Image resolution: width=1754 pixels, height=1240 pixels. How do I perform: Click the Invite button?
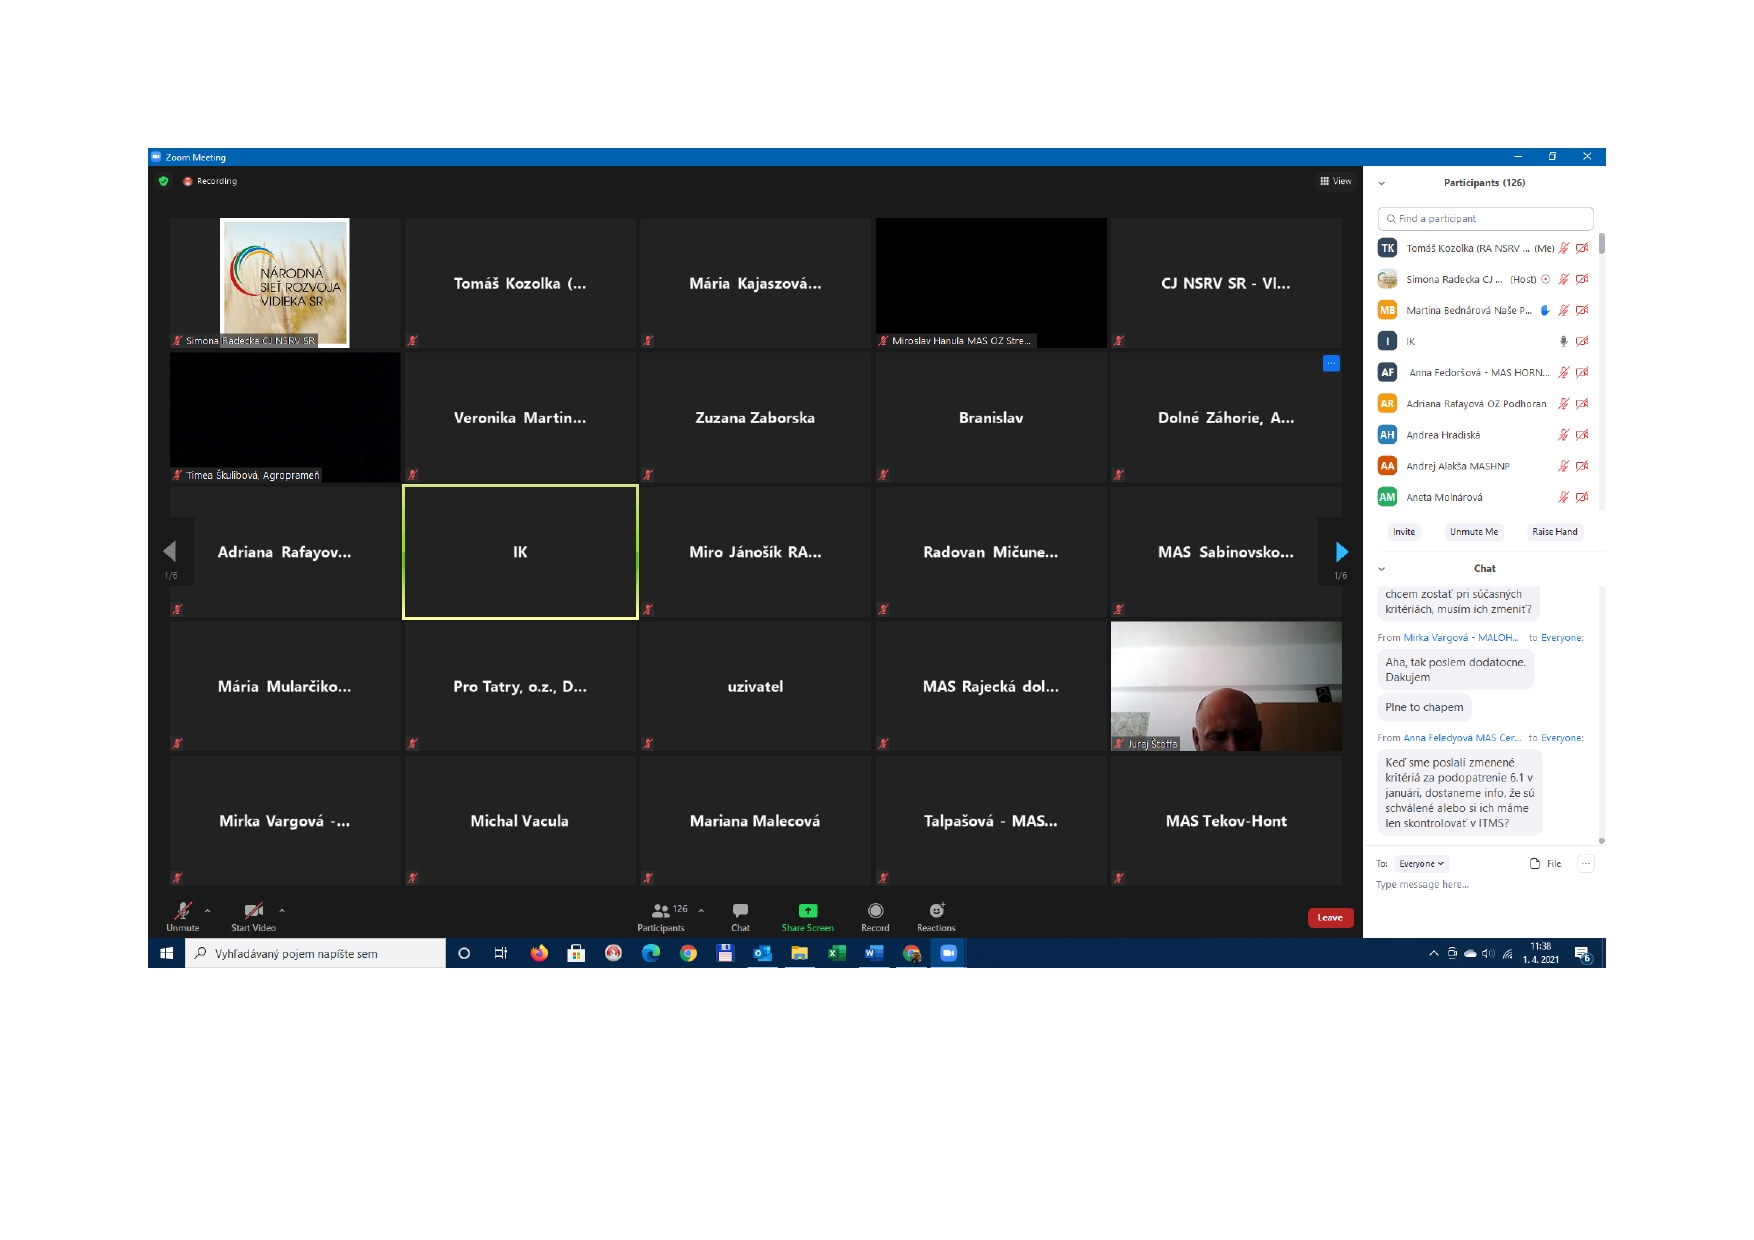[x=1404, y=532]
